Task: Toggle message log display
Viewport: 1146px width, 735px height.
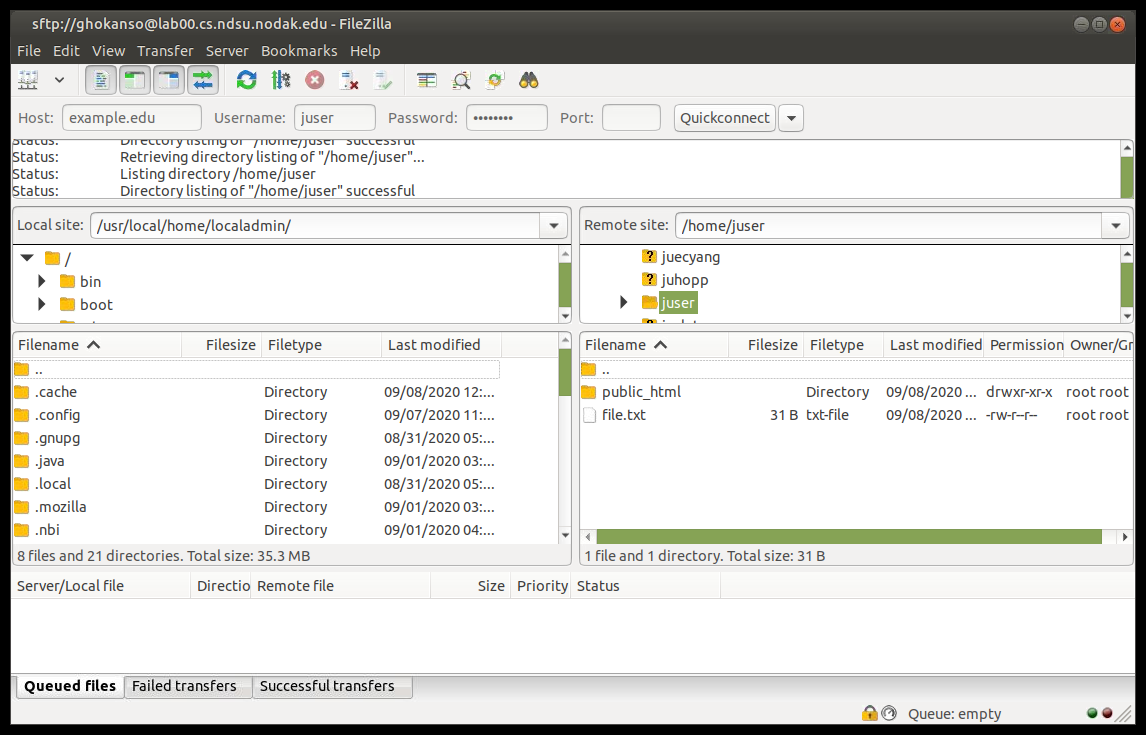Action: coord(100,80)
